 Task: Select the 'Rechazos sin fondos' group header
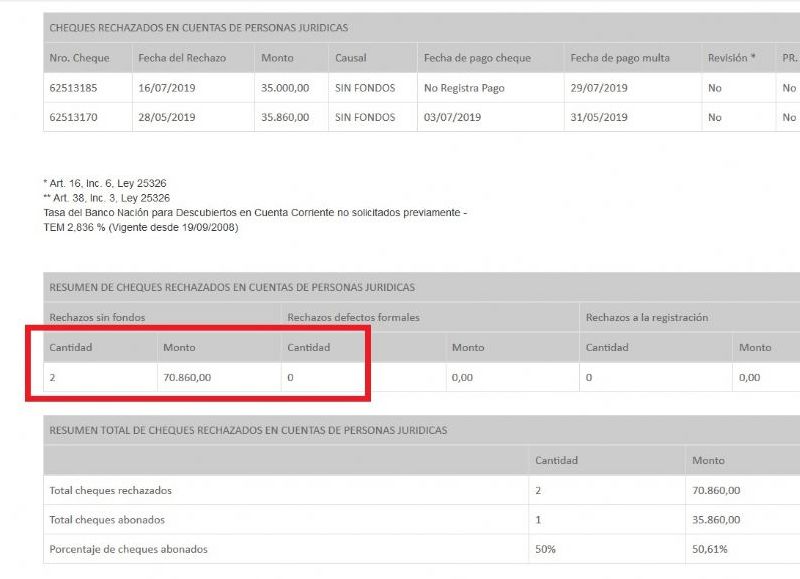(x=97, y=317)
